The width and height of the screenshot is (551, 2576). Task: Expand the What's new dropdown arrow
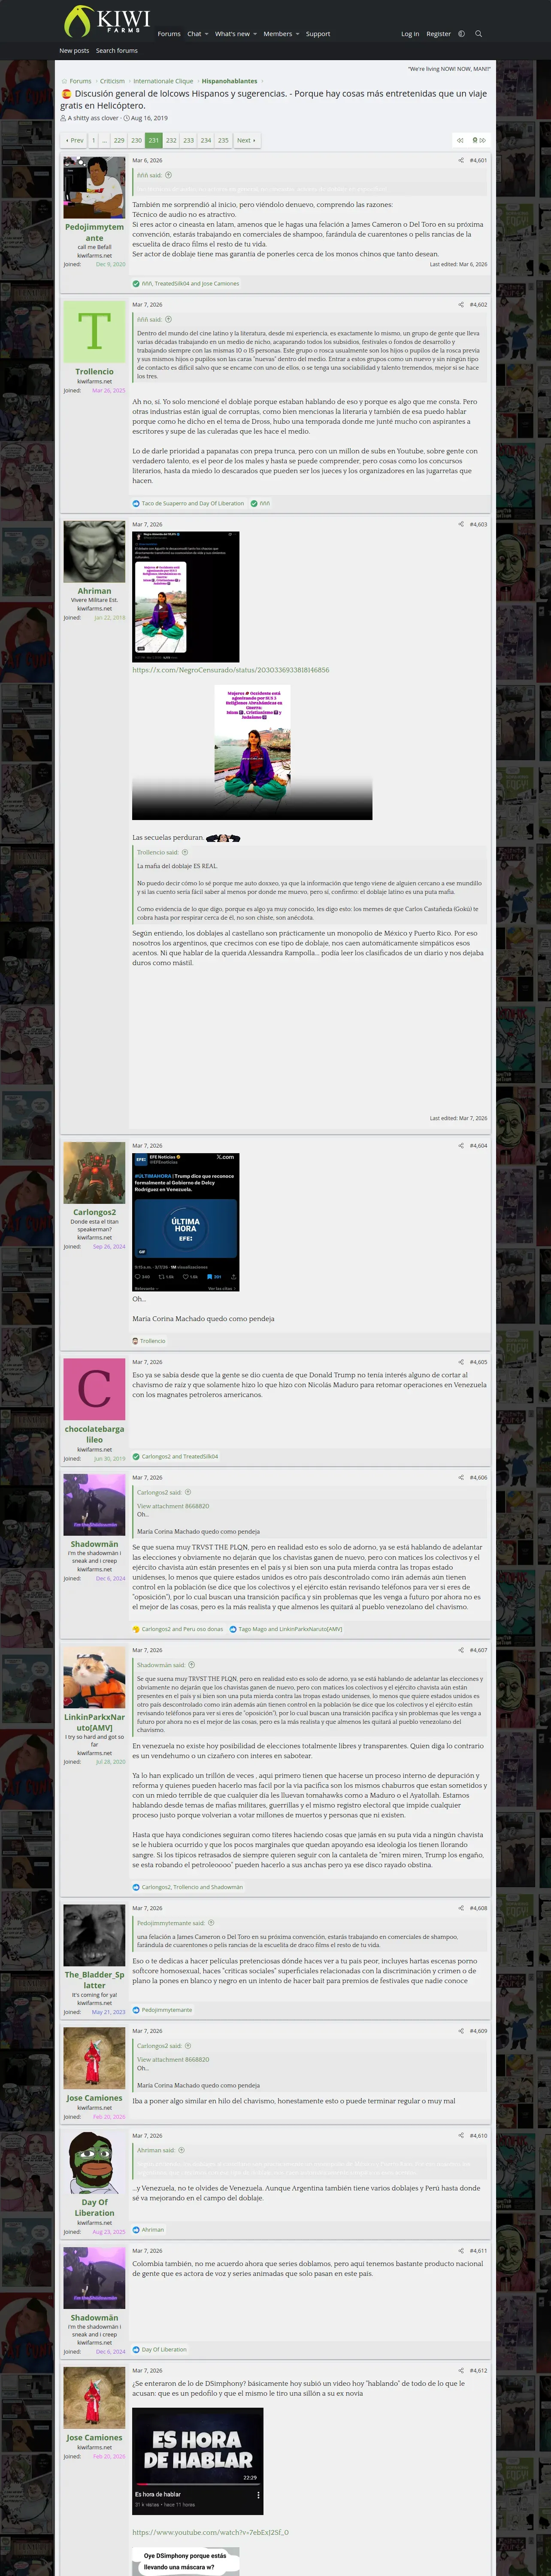point(255,34)
